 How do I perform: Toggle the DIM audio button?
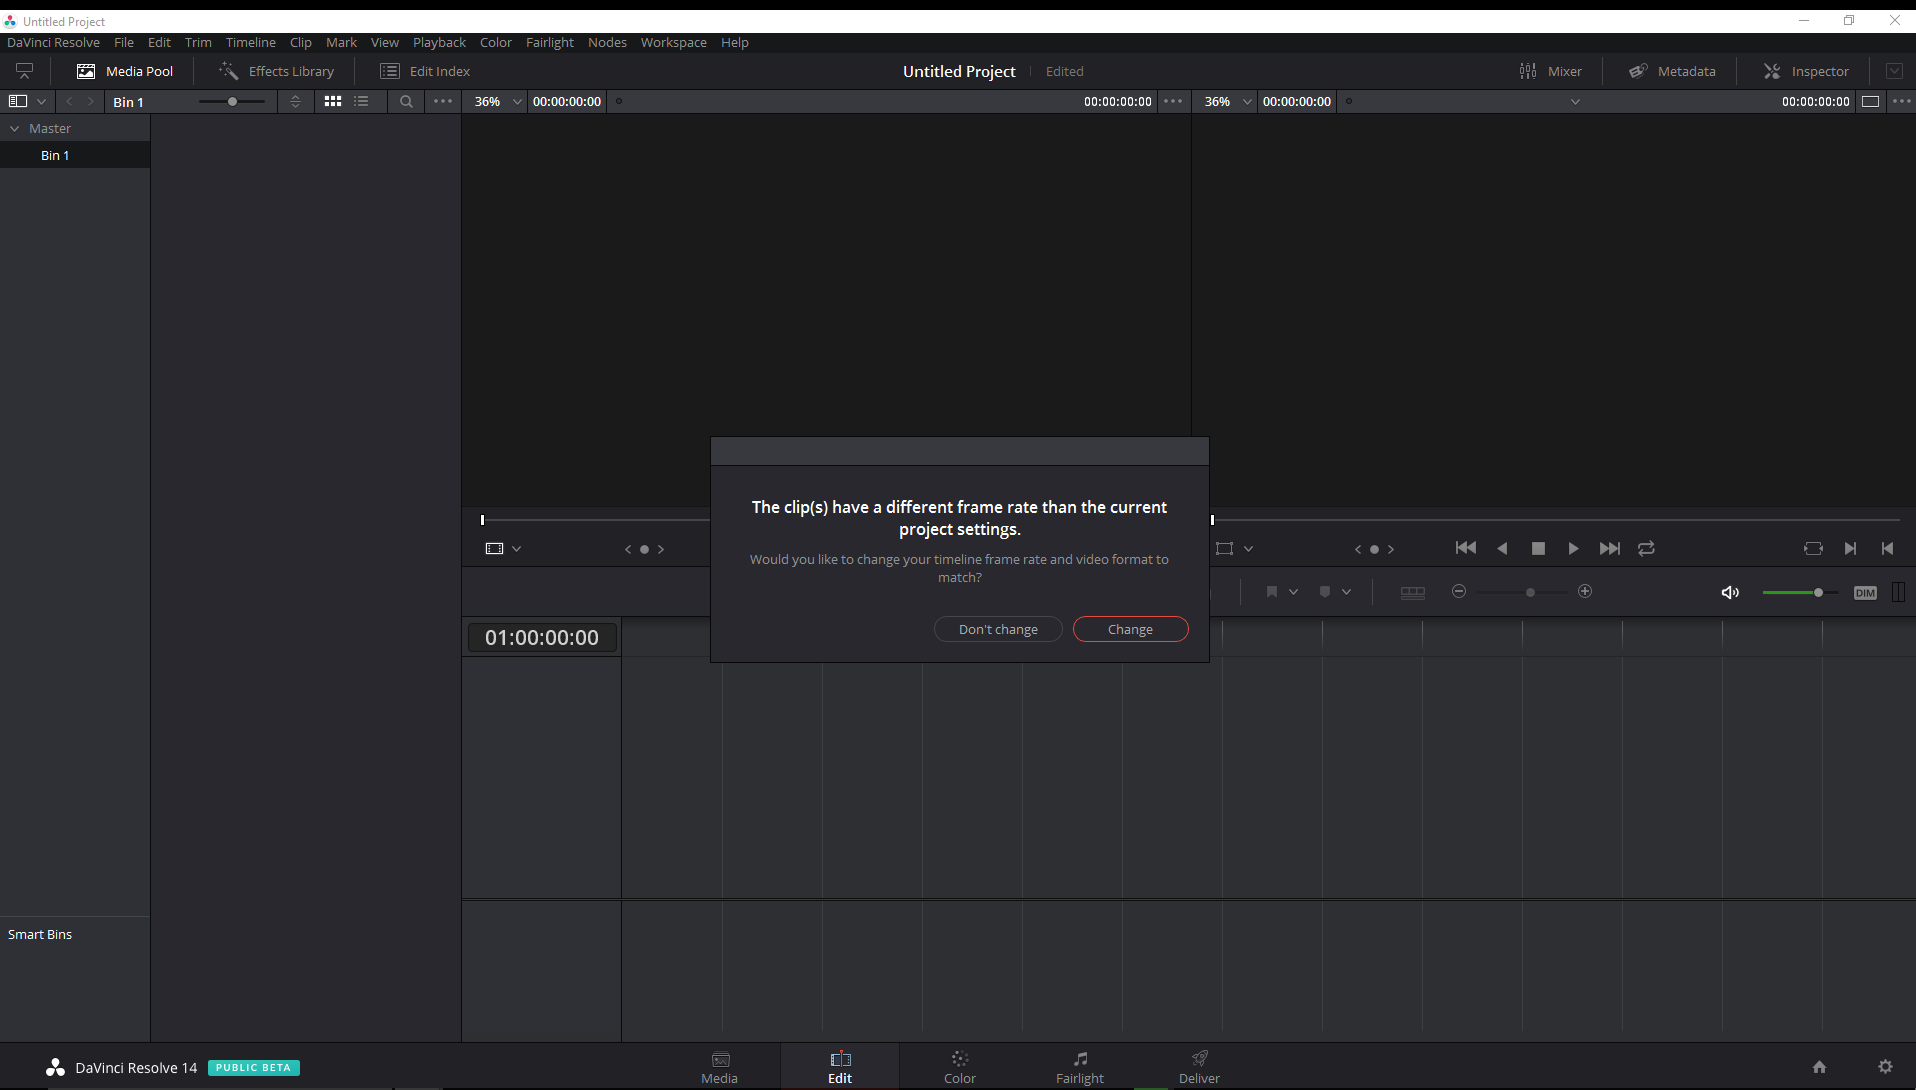[1865, 593]
